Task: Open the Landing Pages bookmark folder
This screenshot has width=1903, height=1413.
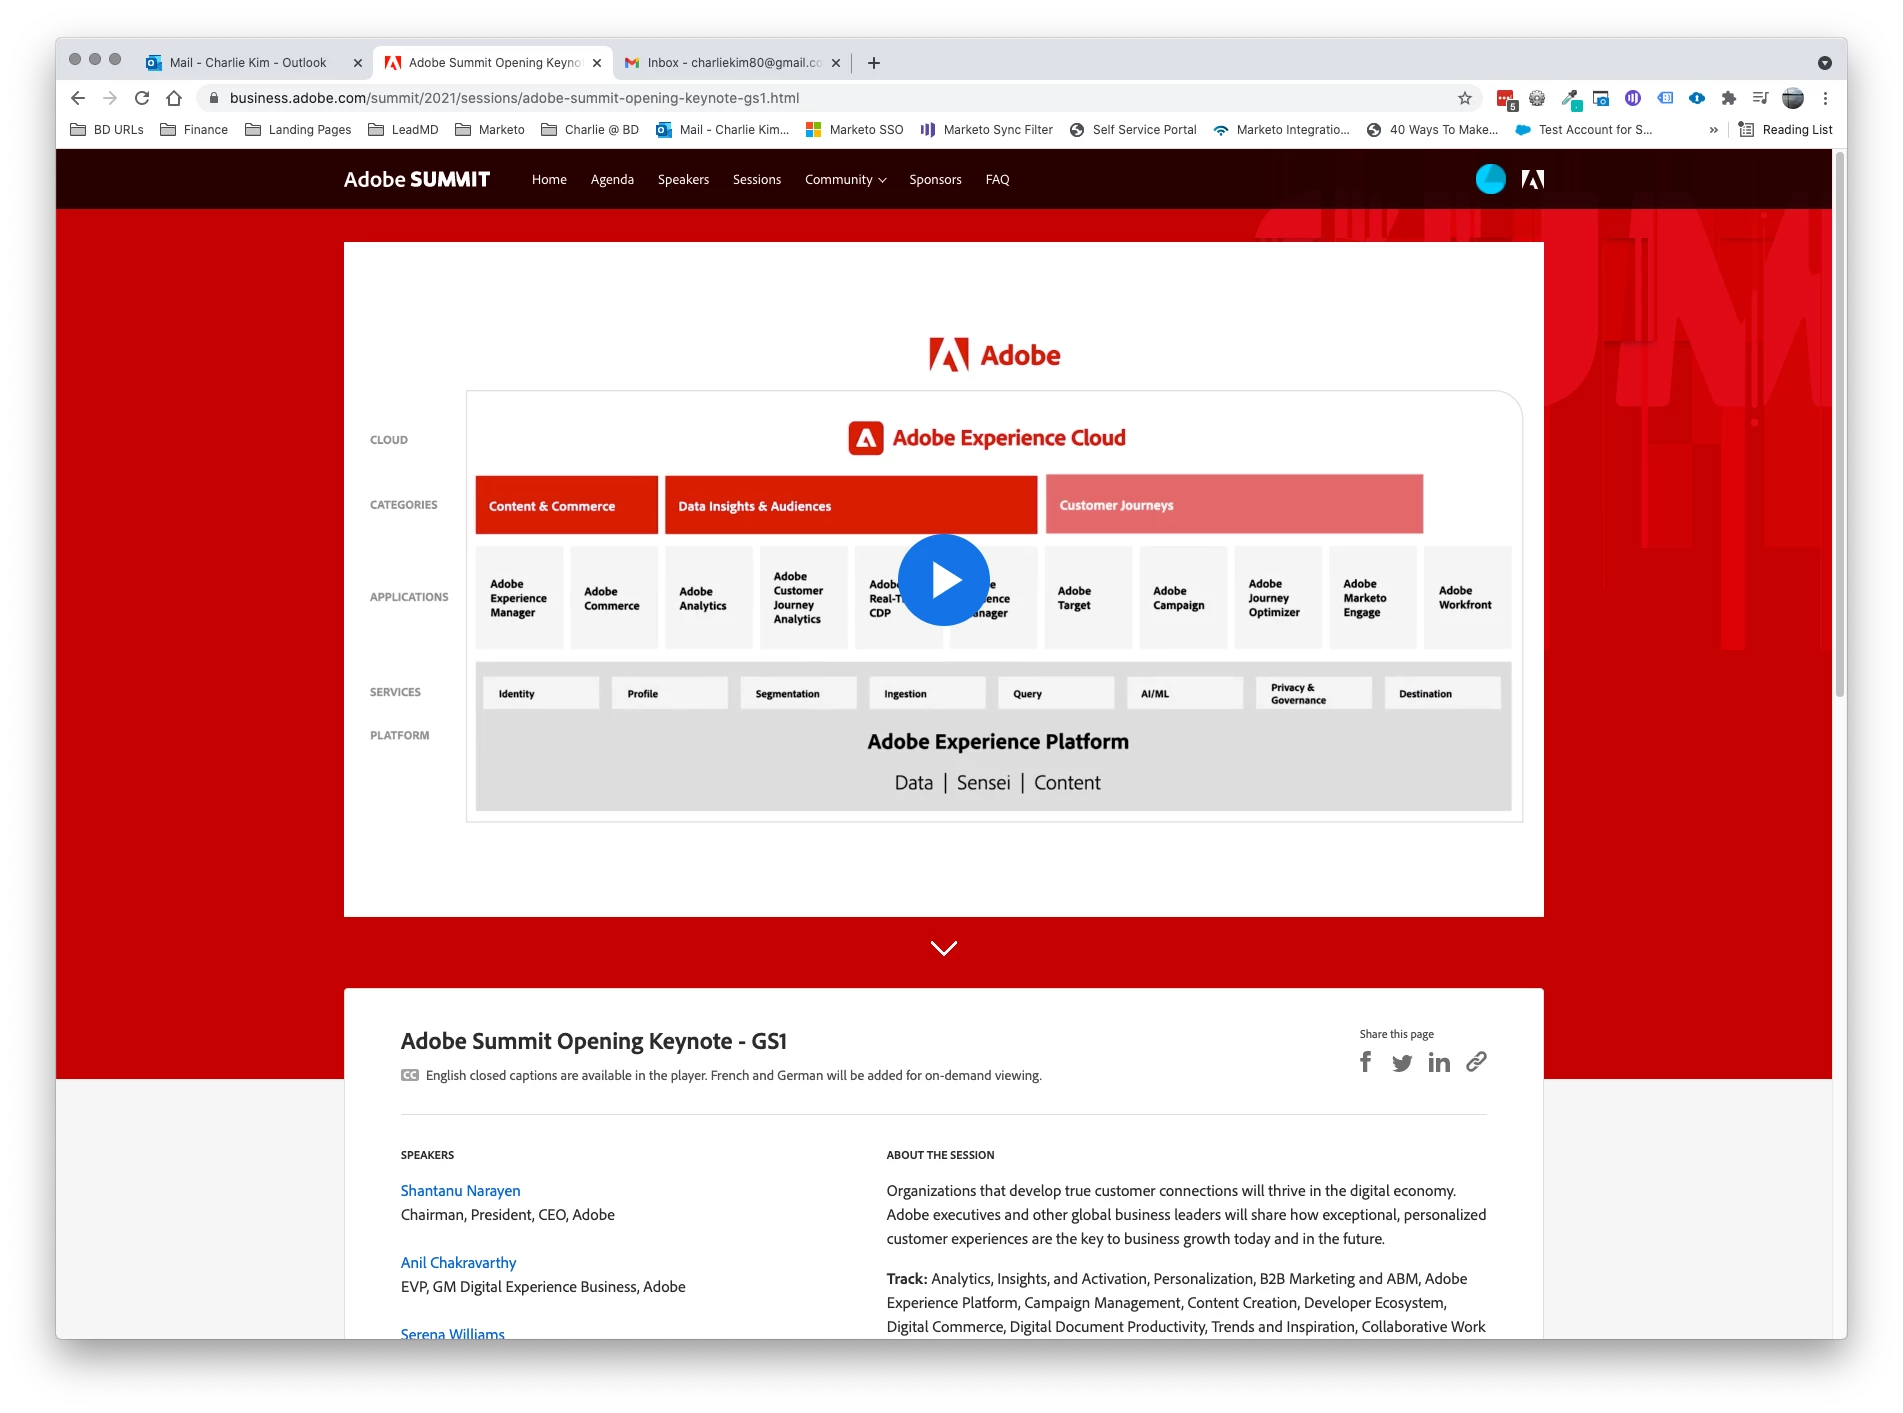Action: coord(298,130)
